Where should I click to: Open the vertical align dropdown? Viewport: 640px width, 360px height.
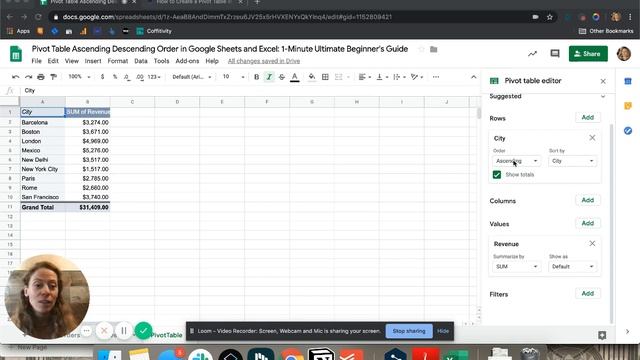pos(382,77)
